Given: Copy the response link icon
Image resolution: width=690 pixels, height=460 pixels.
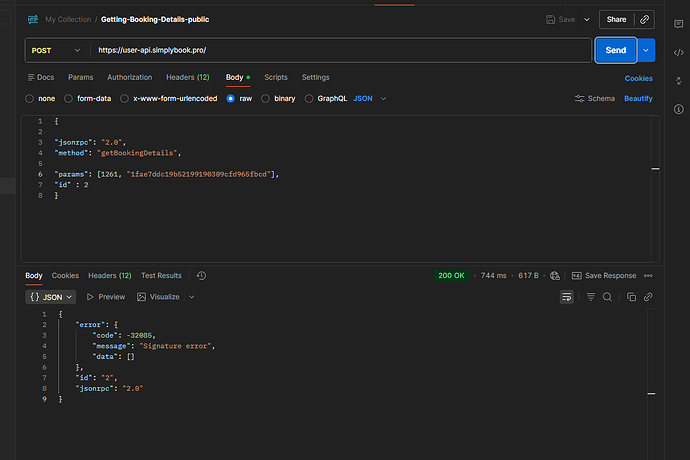Looking at the screenshot, I should click(x=648, y=297).
